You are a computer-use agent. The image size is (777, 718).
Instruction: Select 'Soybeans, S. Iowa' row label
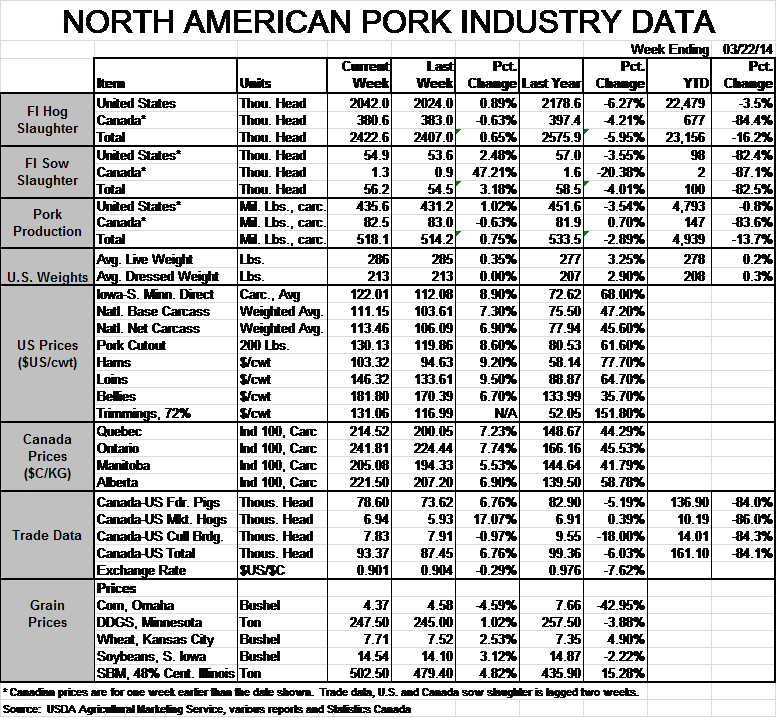(x=151, y=657)
